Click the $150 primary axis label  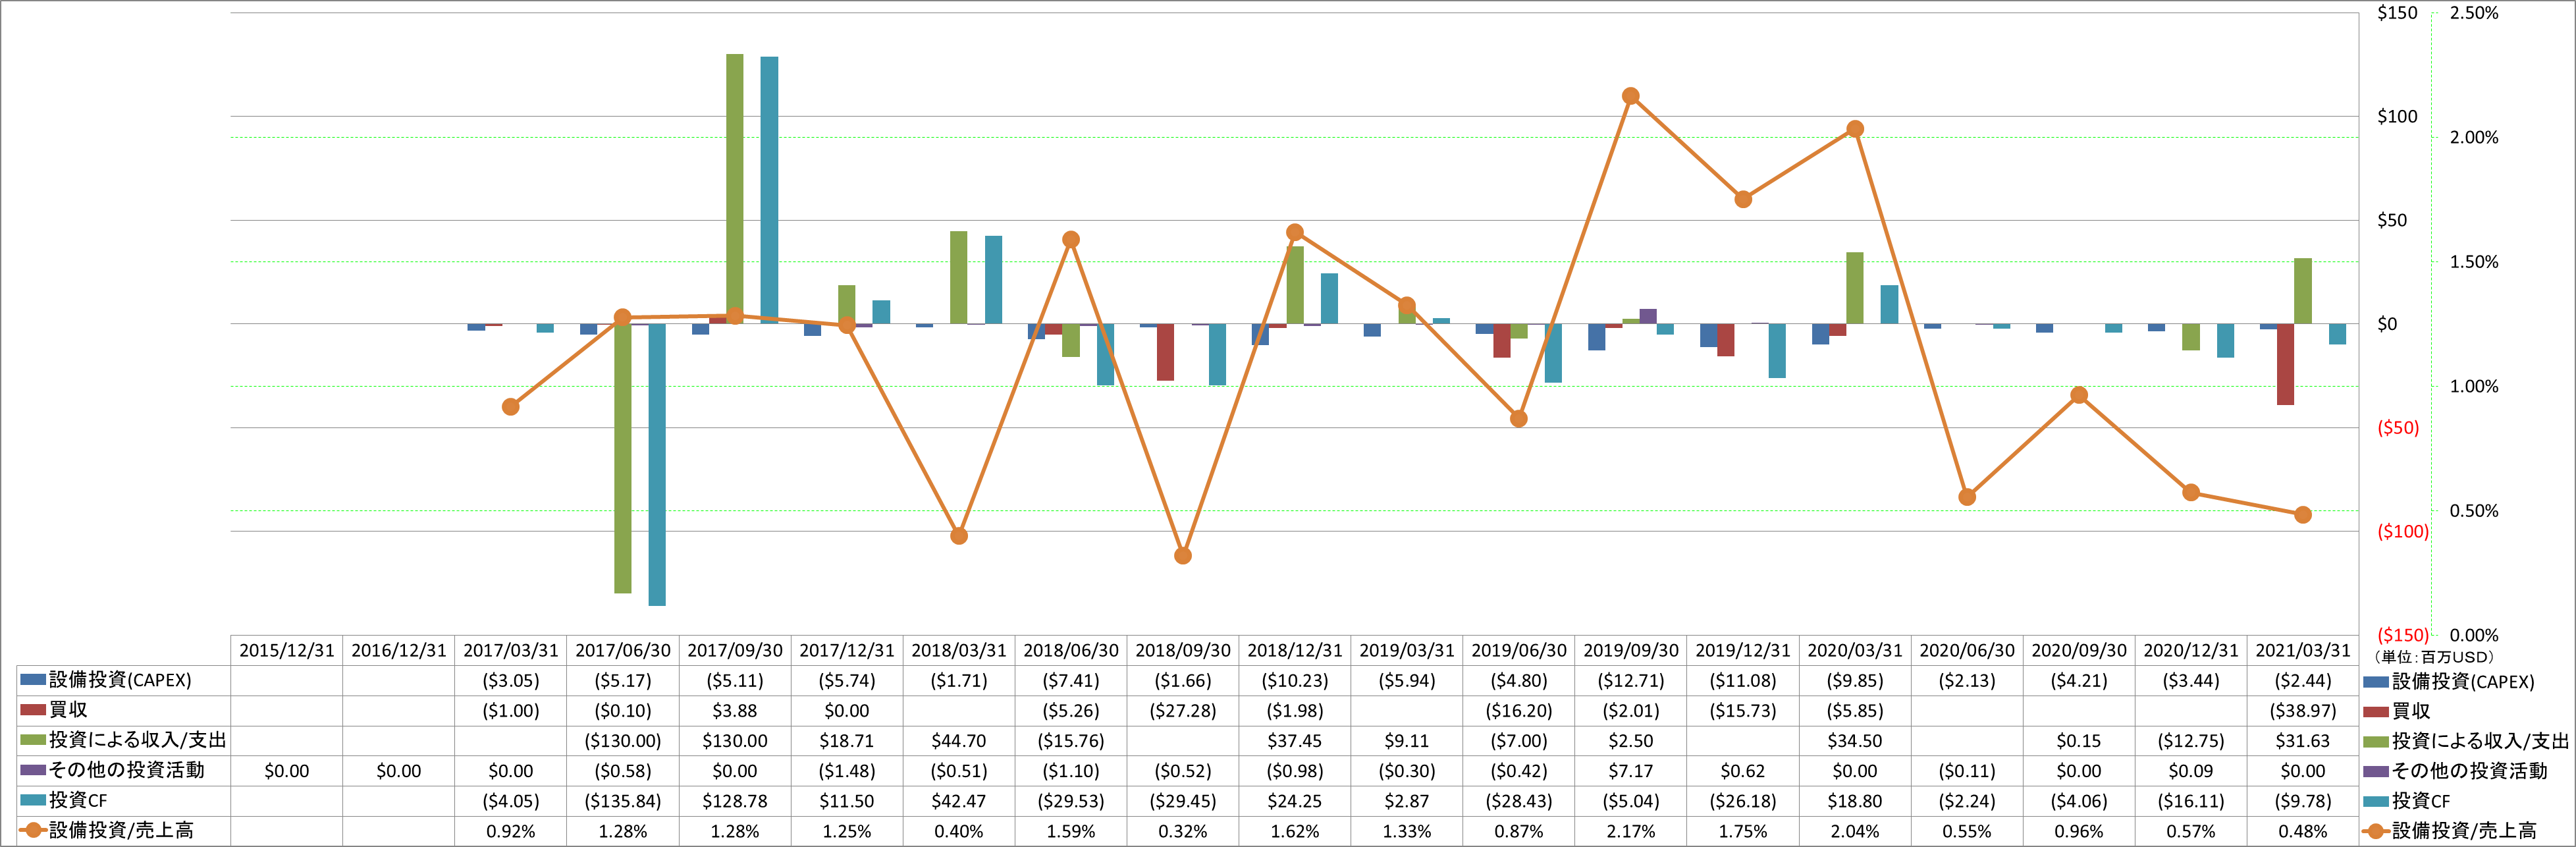2397,13
